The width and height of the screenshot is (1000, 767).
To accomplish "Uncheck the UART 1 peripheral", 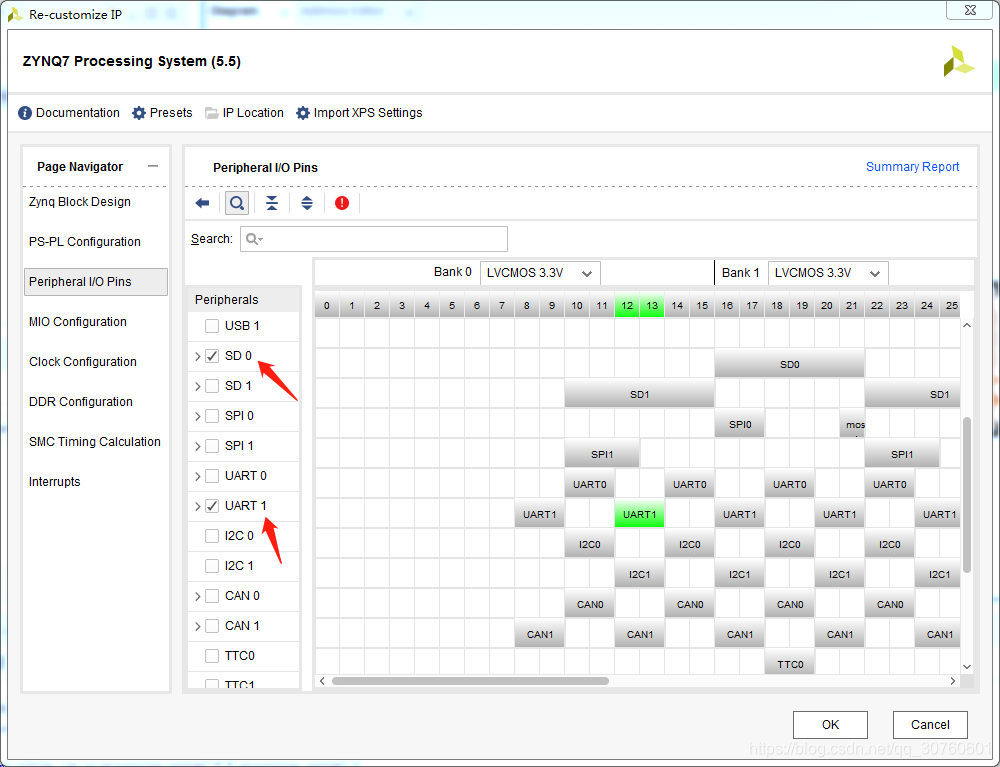I will pyautogui.click(x=212, y=506).
